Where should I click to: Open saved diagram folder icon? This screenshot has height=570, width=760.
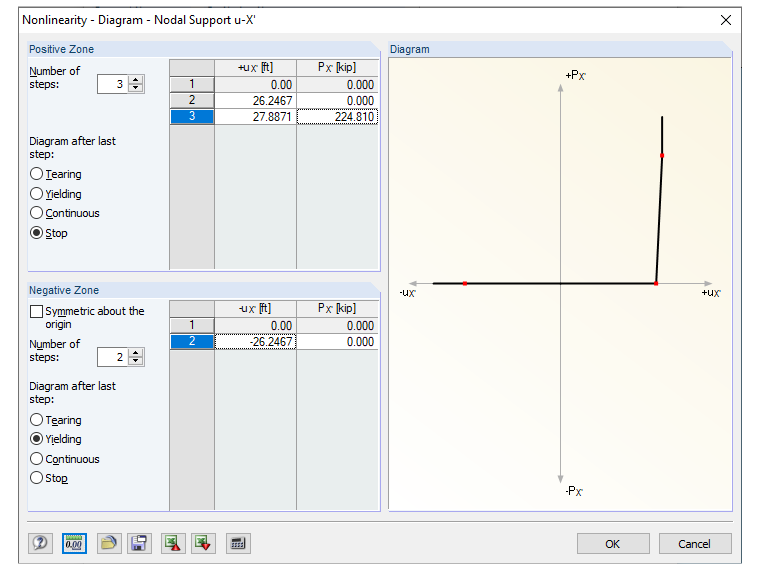click(109, 543)
